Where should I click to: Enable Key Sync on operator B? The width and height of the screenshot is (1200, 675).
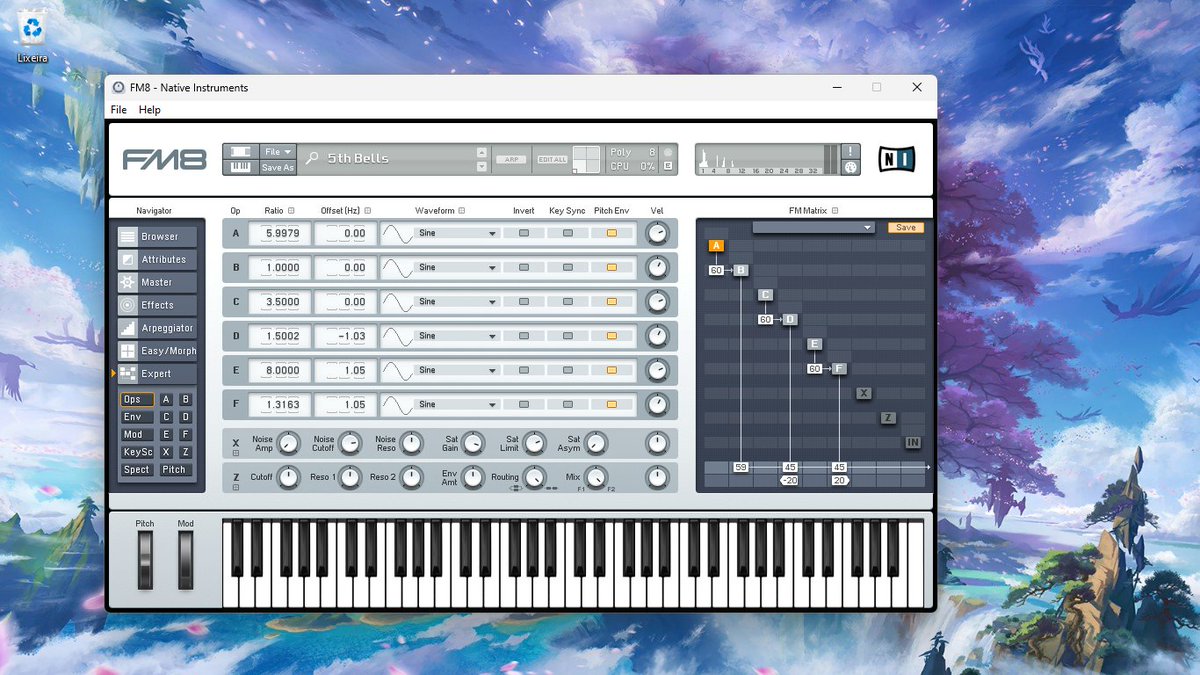pos(568,267)
